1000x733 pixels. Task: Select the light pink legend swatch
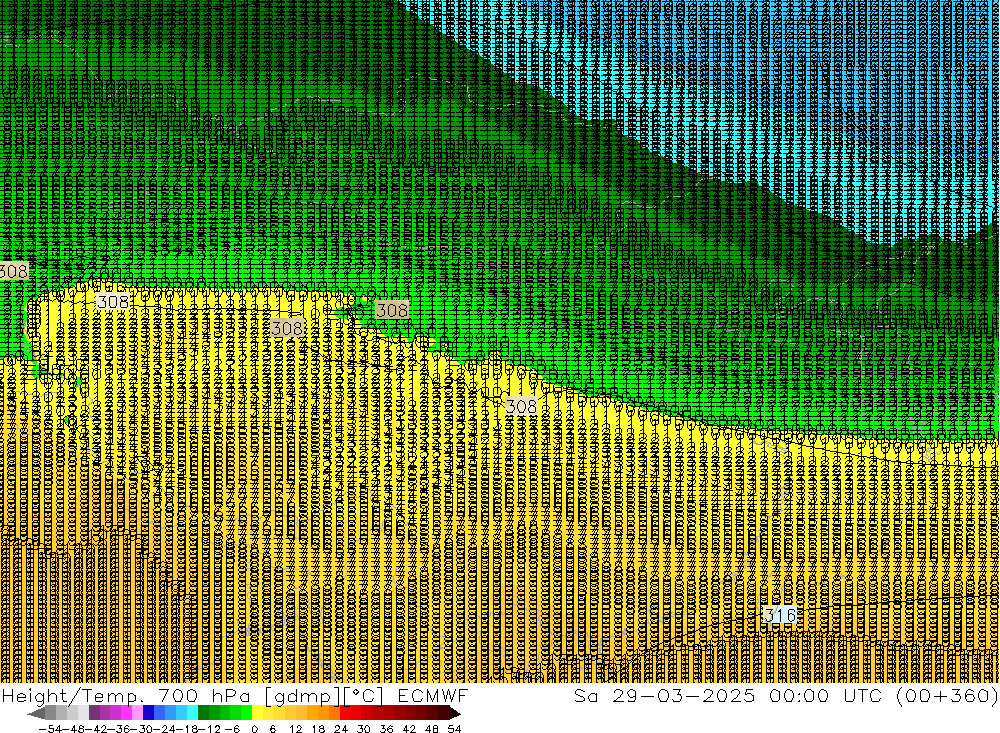[x=137, y=713]
